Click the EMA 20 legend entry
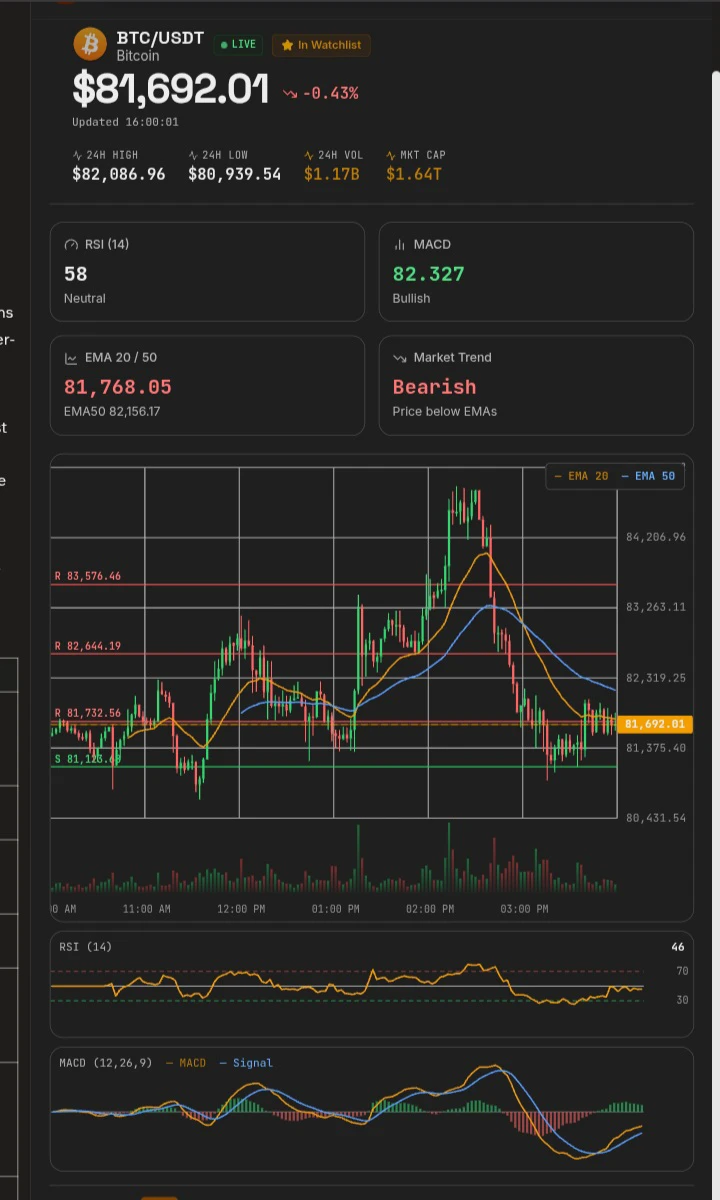720x1200 pixels. (x=581, y=476)
